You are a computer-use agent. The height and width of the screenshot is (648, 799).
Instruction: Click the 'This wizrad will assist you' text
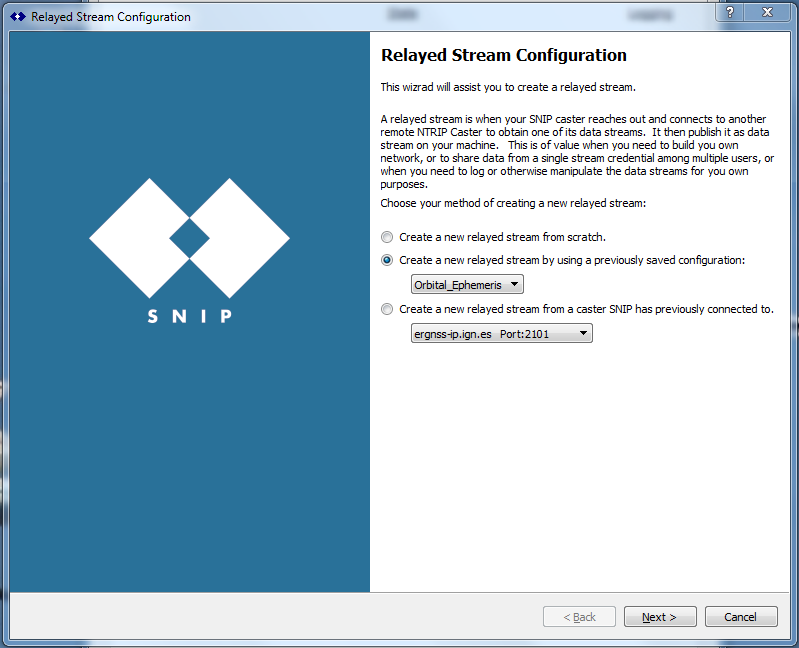[x=508, y=87]
